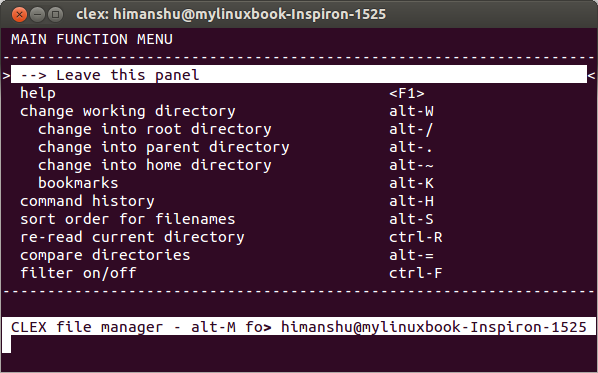598x373 pixels.
Task: Choose 'change working directory' option
Action: (128, 111)
